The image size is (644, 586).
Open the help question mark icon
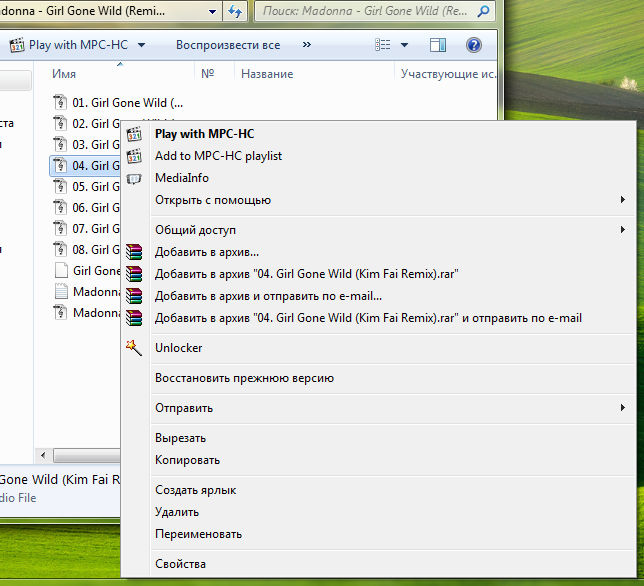tap(474, 45)
